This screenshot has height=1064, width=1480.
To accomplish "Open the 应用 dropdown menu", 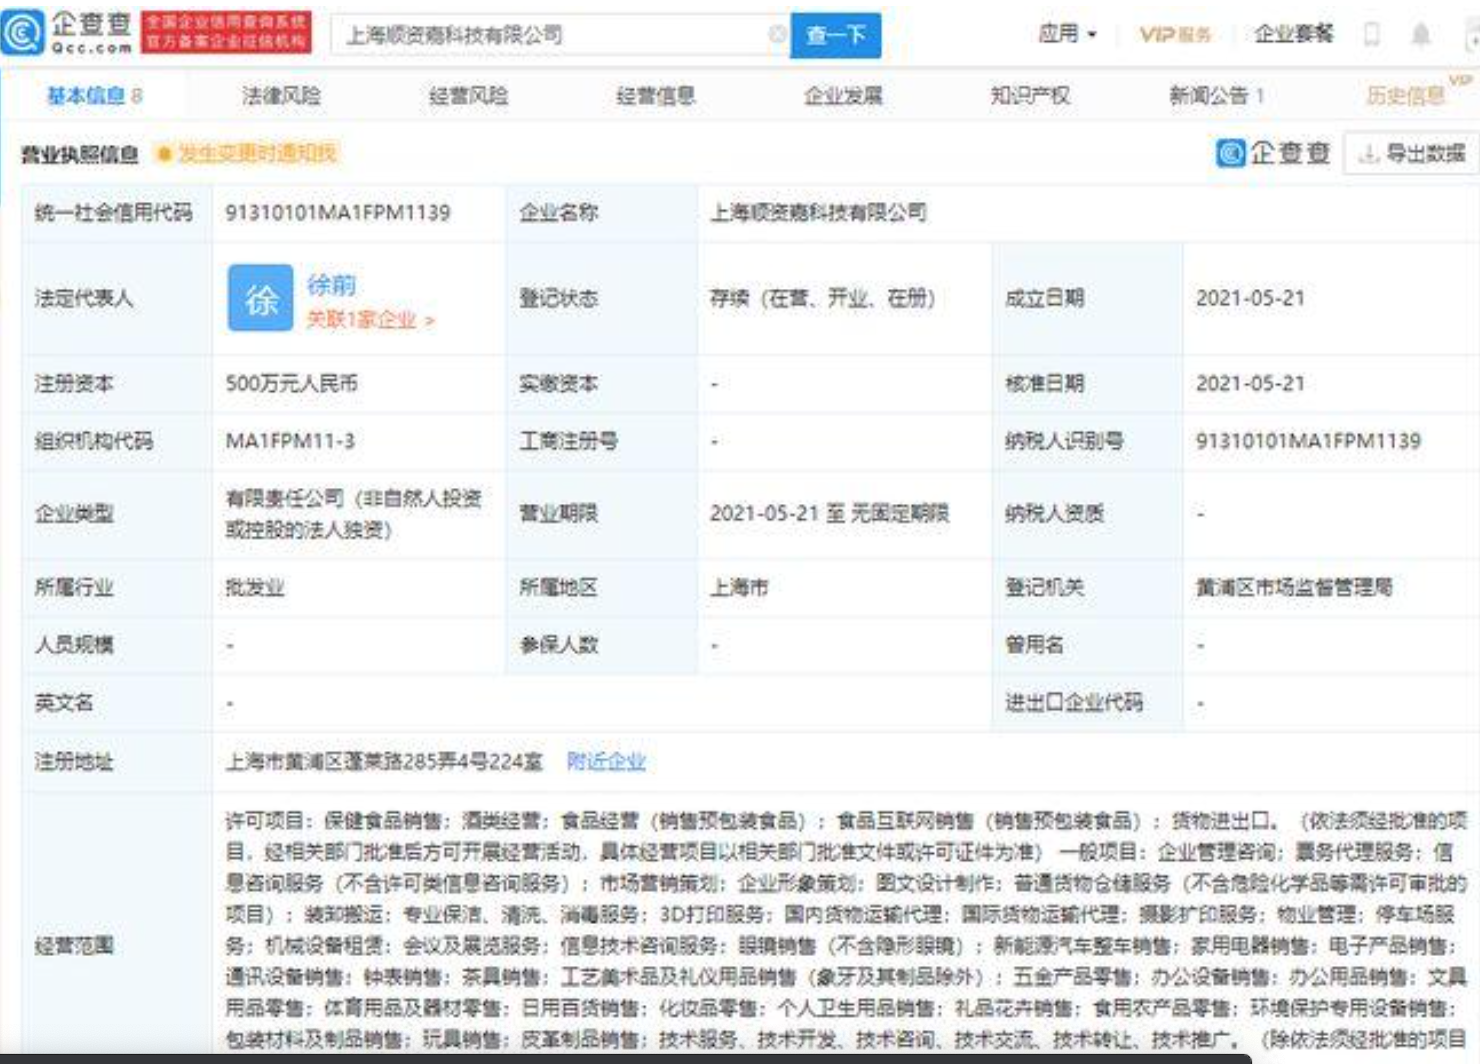I will pyautogui.click(x=1066, y=34).
